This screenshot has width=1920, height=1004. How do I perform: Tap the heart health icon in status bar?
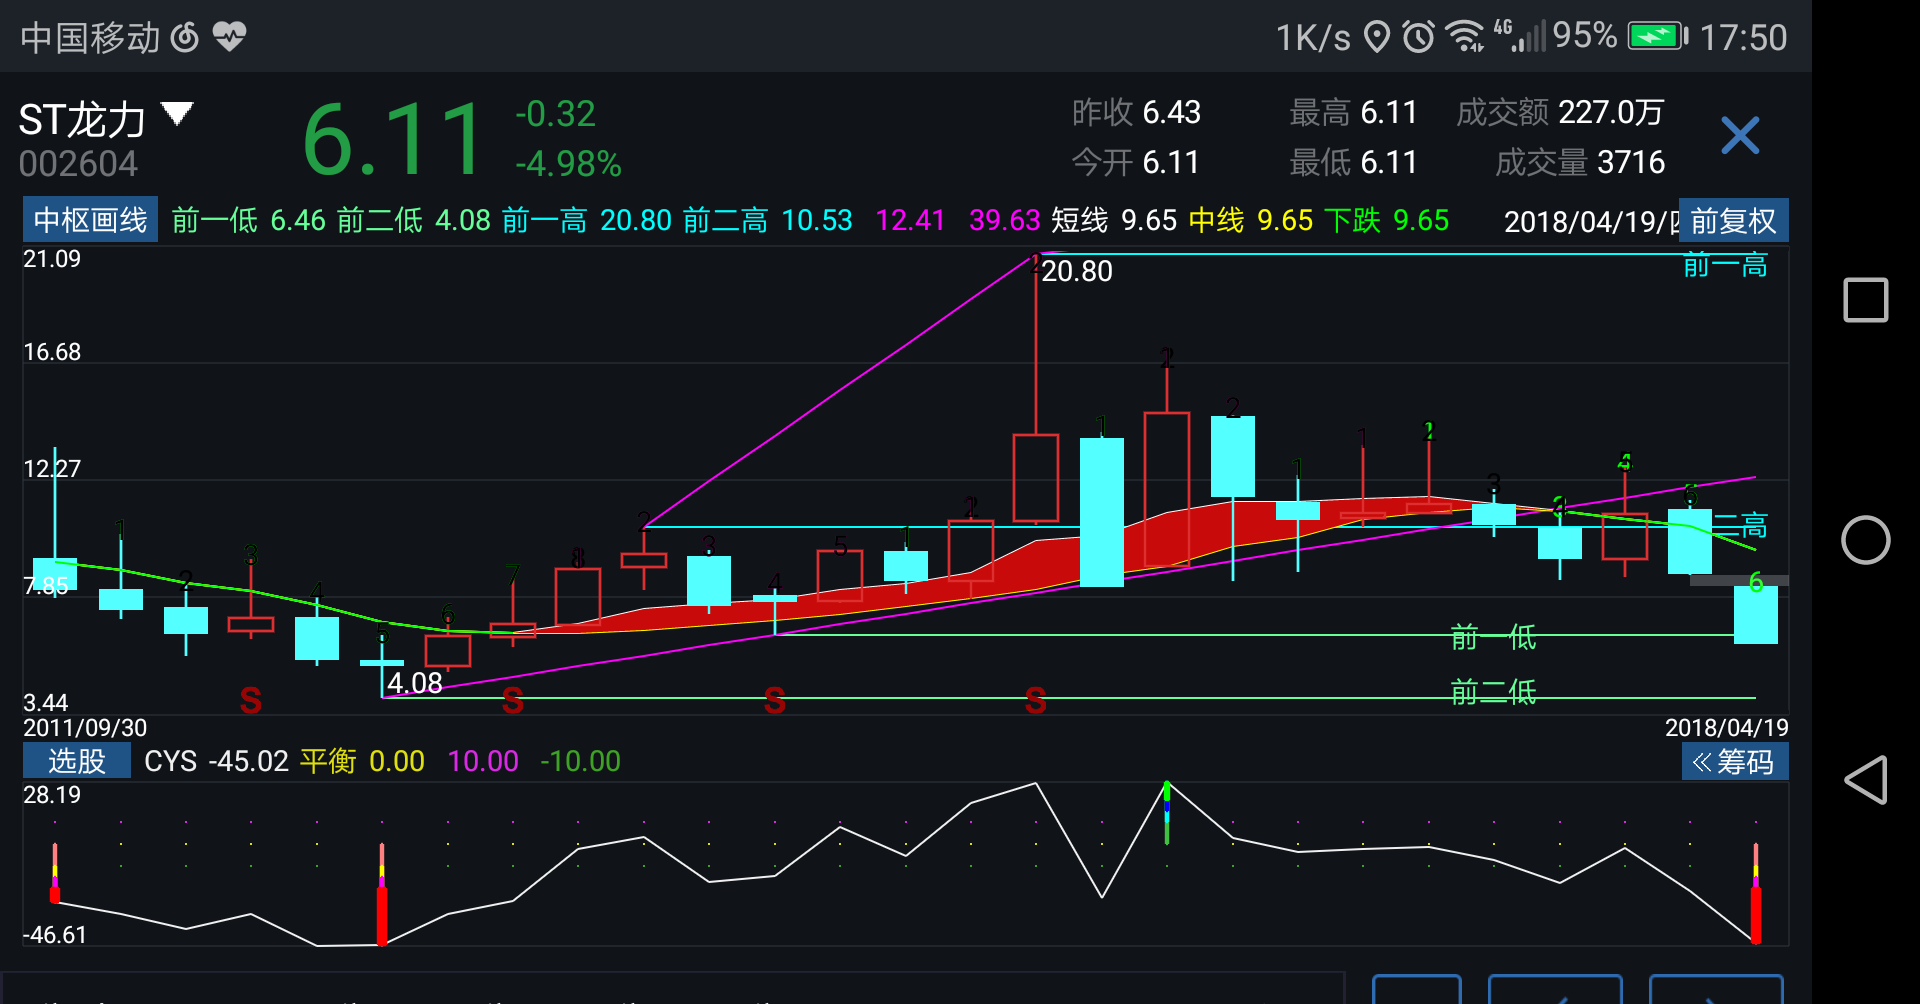click(229, 37)
